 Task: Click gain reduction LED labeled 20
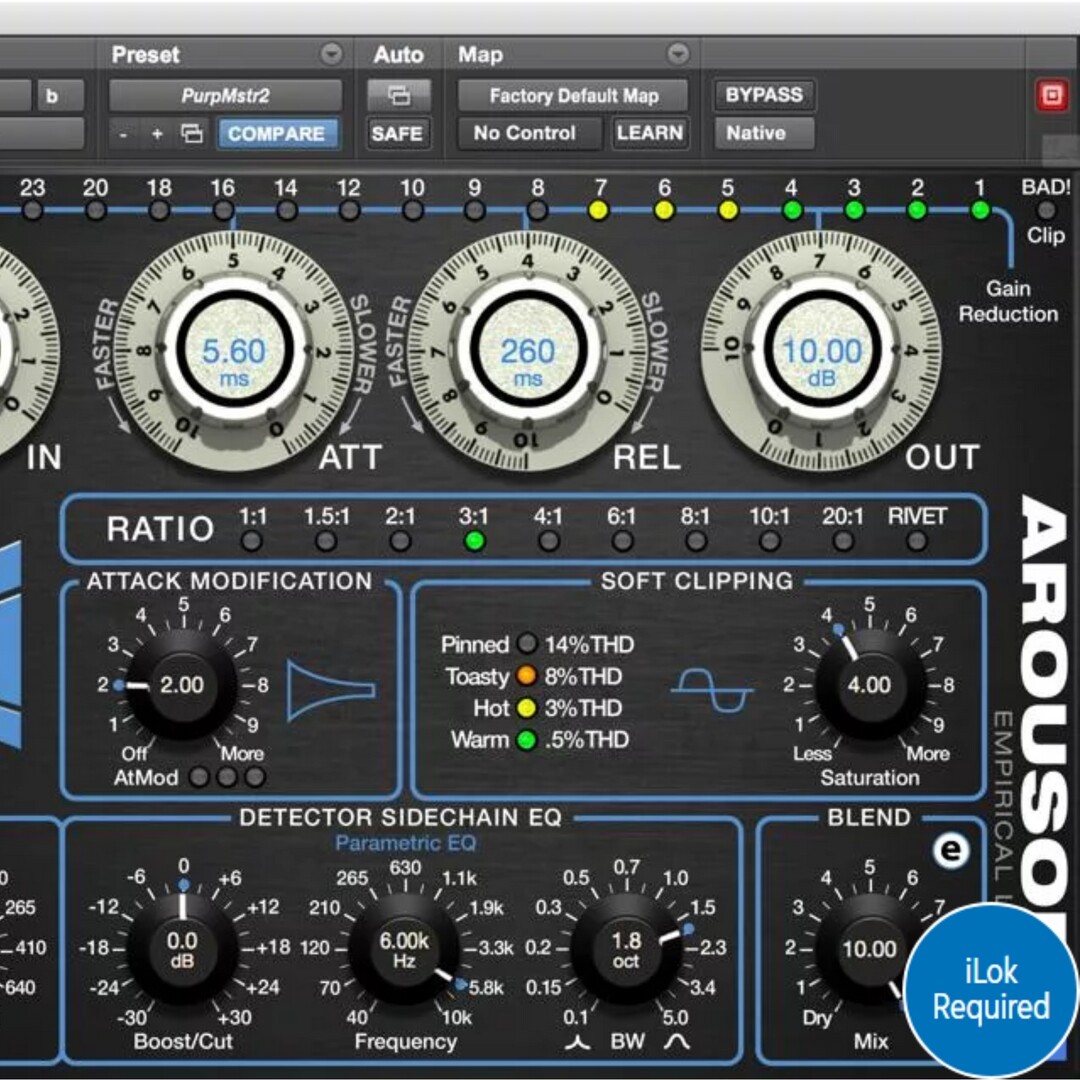coord(96,210)
